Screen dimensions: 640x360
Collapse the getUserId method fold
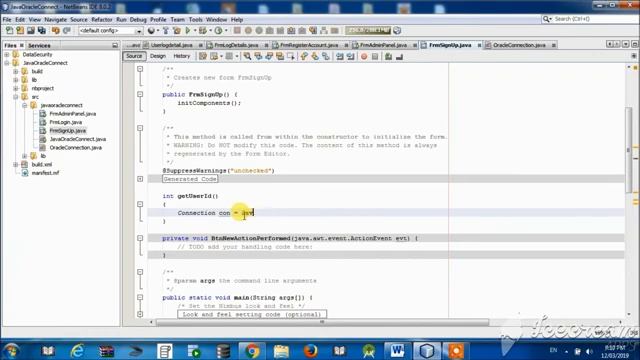[140, 204]
